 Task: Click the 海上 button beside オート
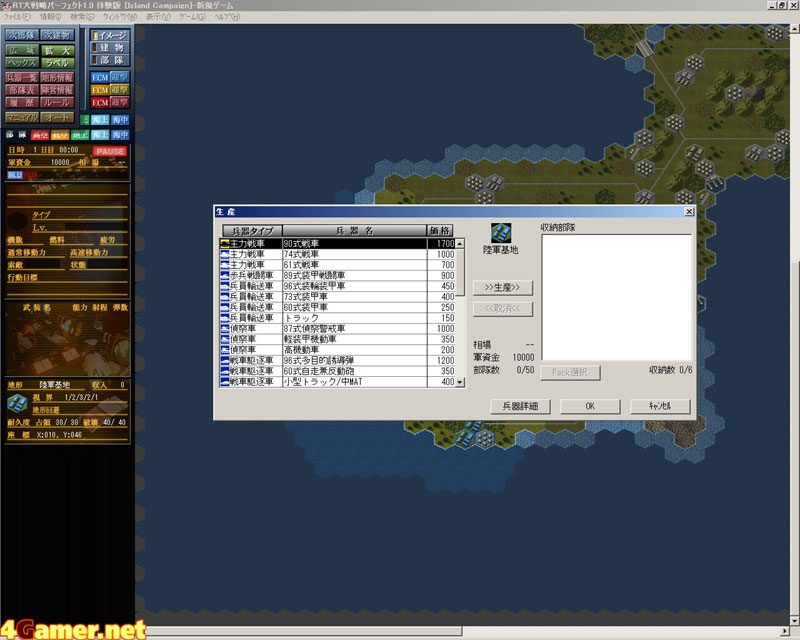100,119
